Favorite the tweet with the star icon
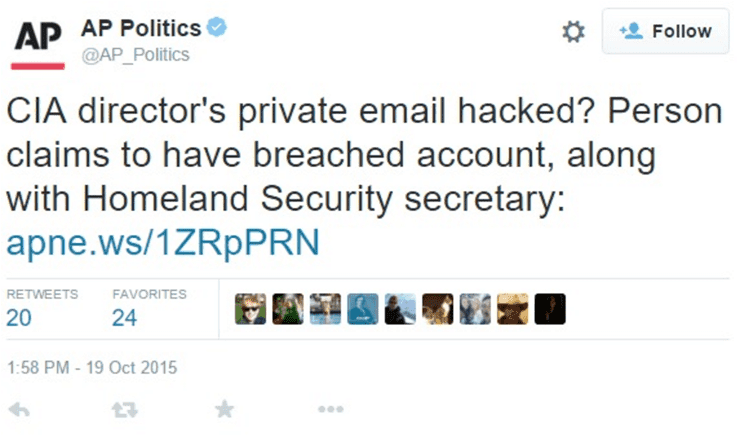Image resolution: width=740 pixels, height=437 pixels. 225,409
